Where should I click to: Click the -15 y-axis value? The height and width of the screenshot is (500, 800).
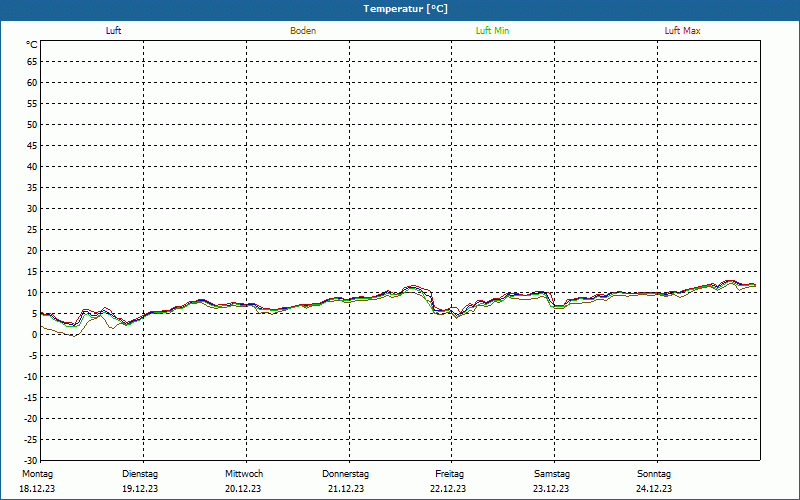pyautogui.click(x=31, y=397)
